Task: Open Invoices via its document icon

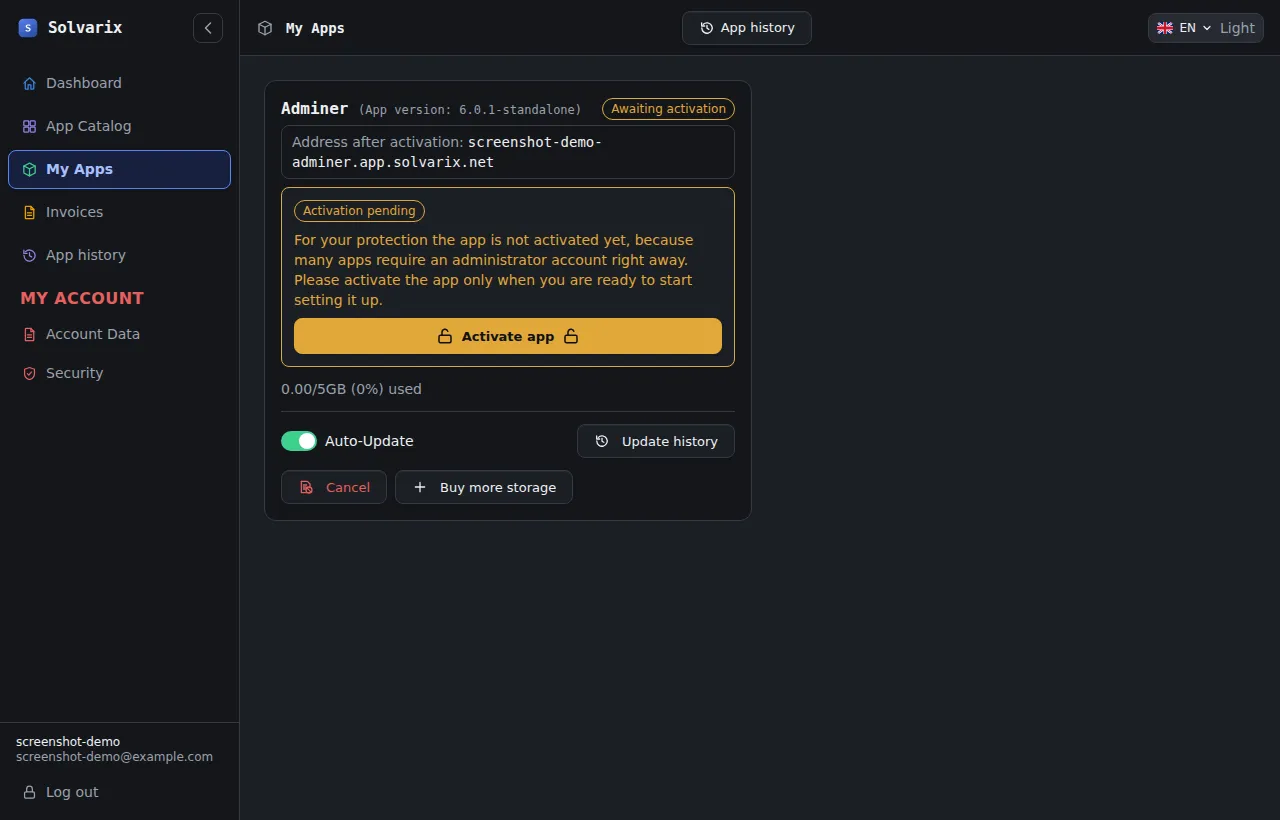Action: tap(30, 212)
